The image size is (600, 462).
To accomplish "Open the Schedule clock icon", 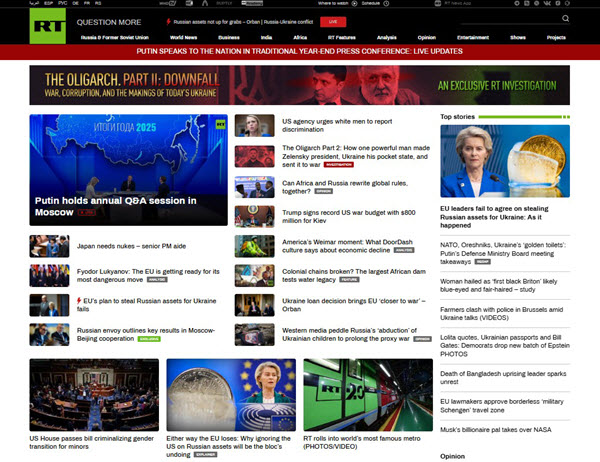I will tap(385, 5).
